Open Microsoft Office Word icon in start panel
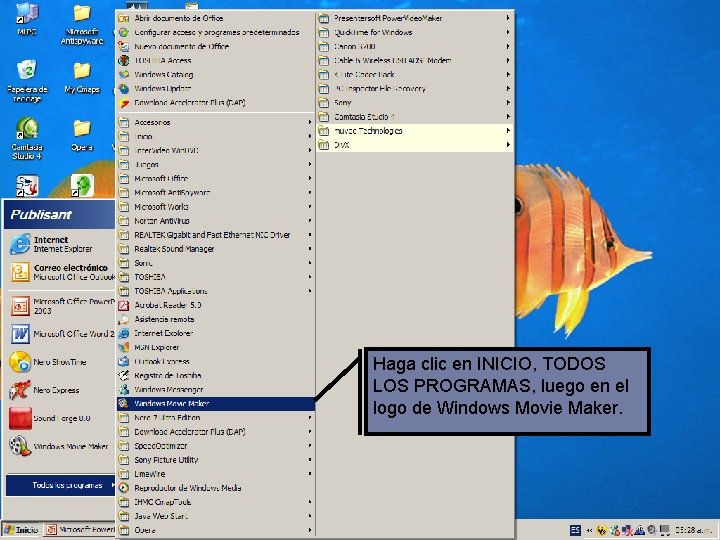The image size is (720, 540). pos(20,334)
